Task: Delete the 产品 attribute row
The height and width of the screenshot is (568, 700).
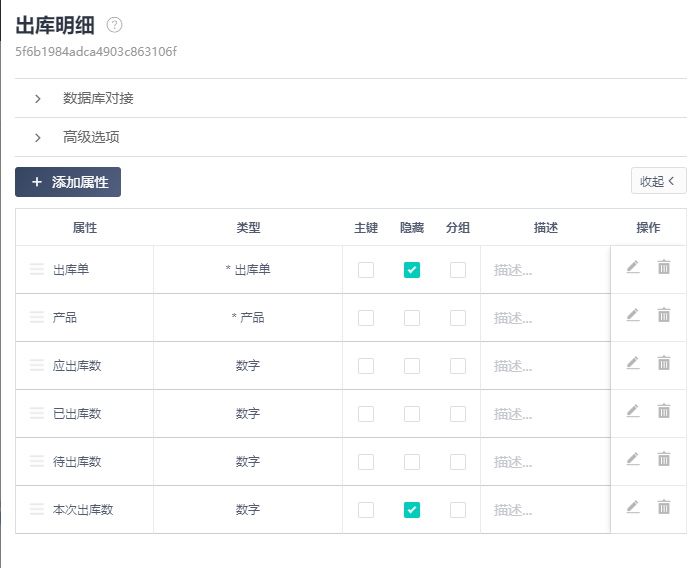Action: [664, 315]
